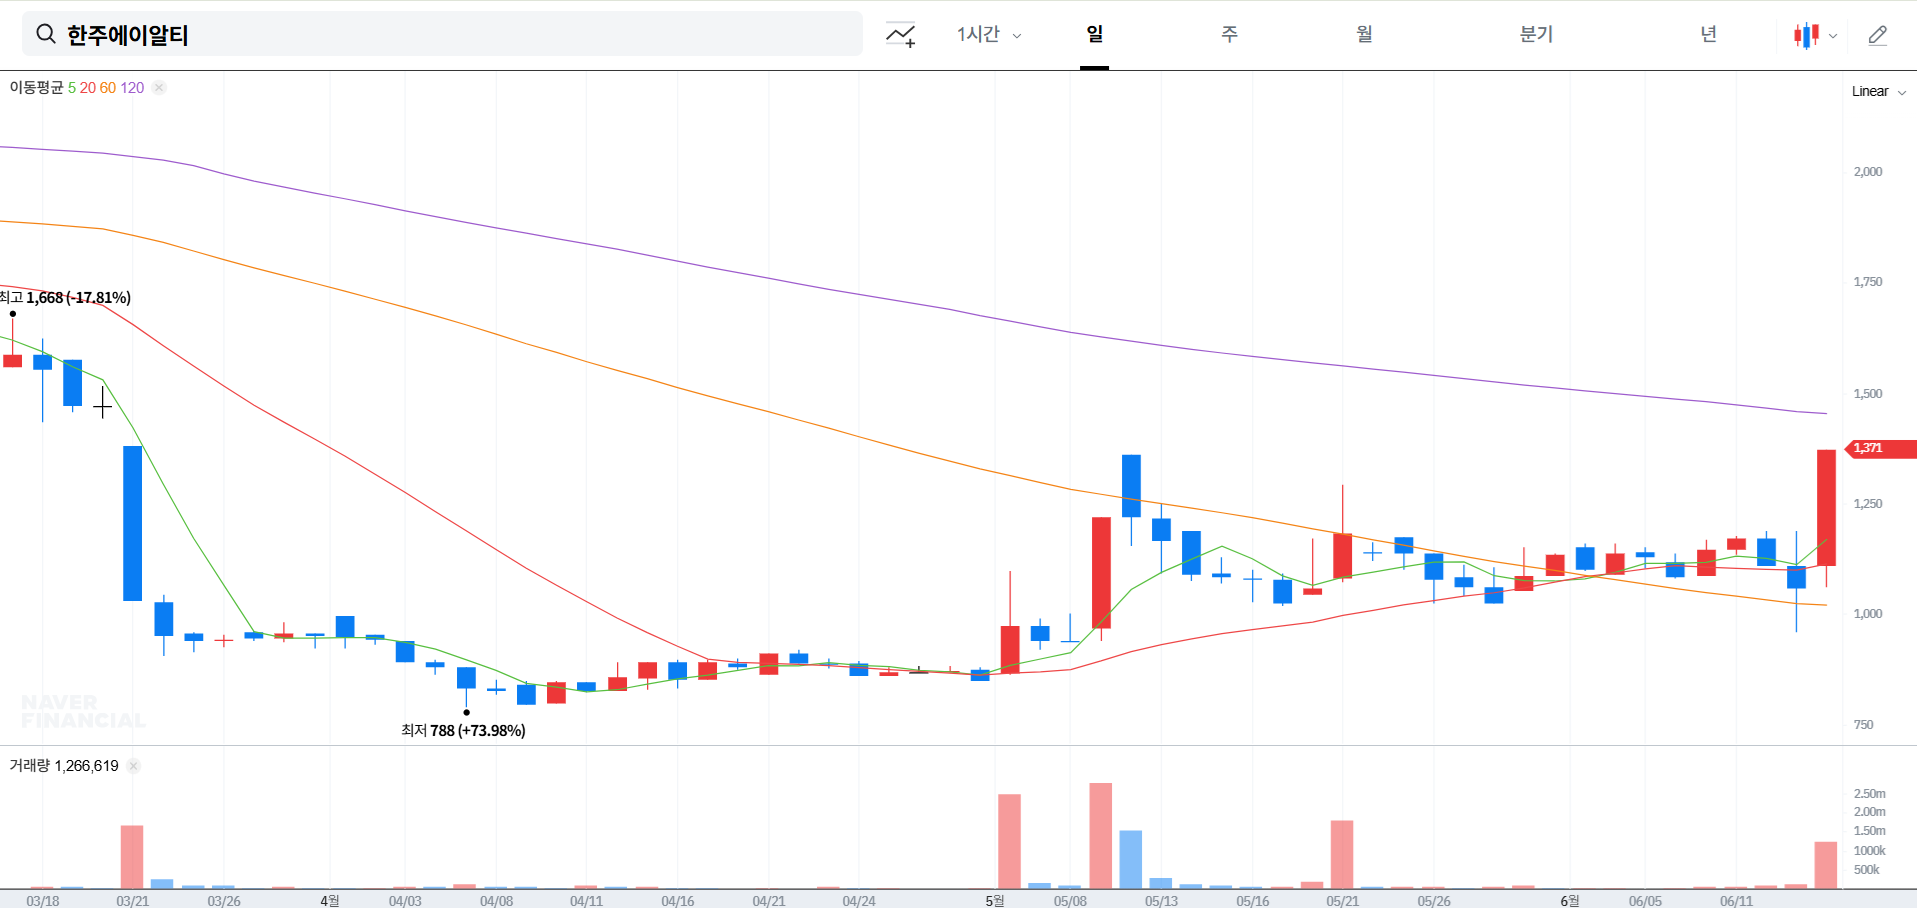Click the 2.50m volume axis label

(x=1870, y=794)
